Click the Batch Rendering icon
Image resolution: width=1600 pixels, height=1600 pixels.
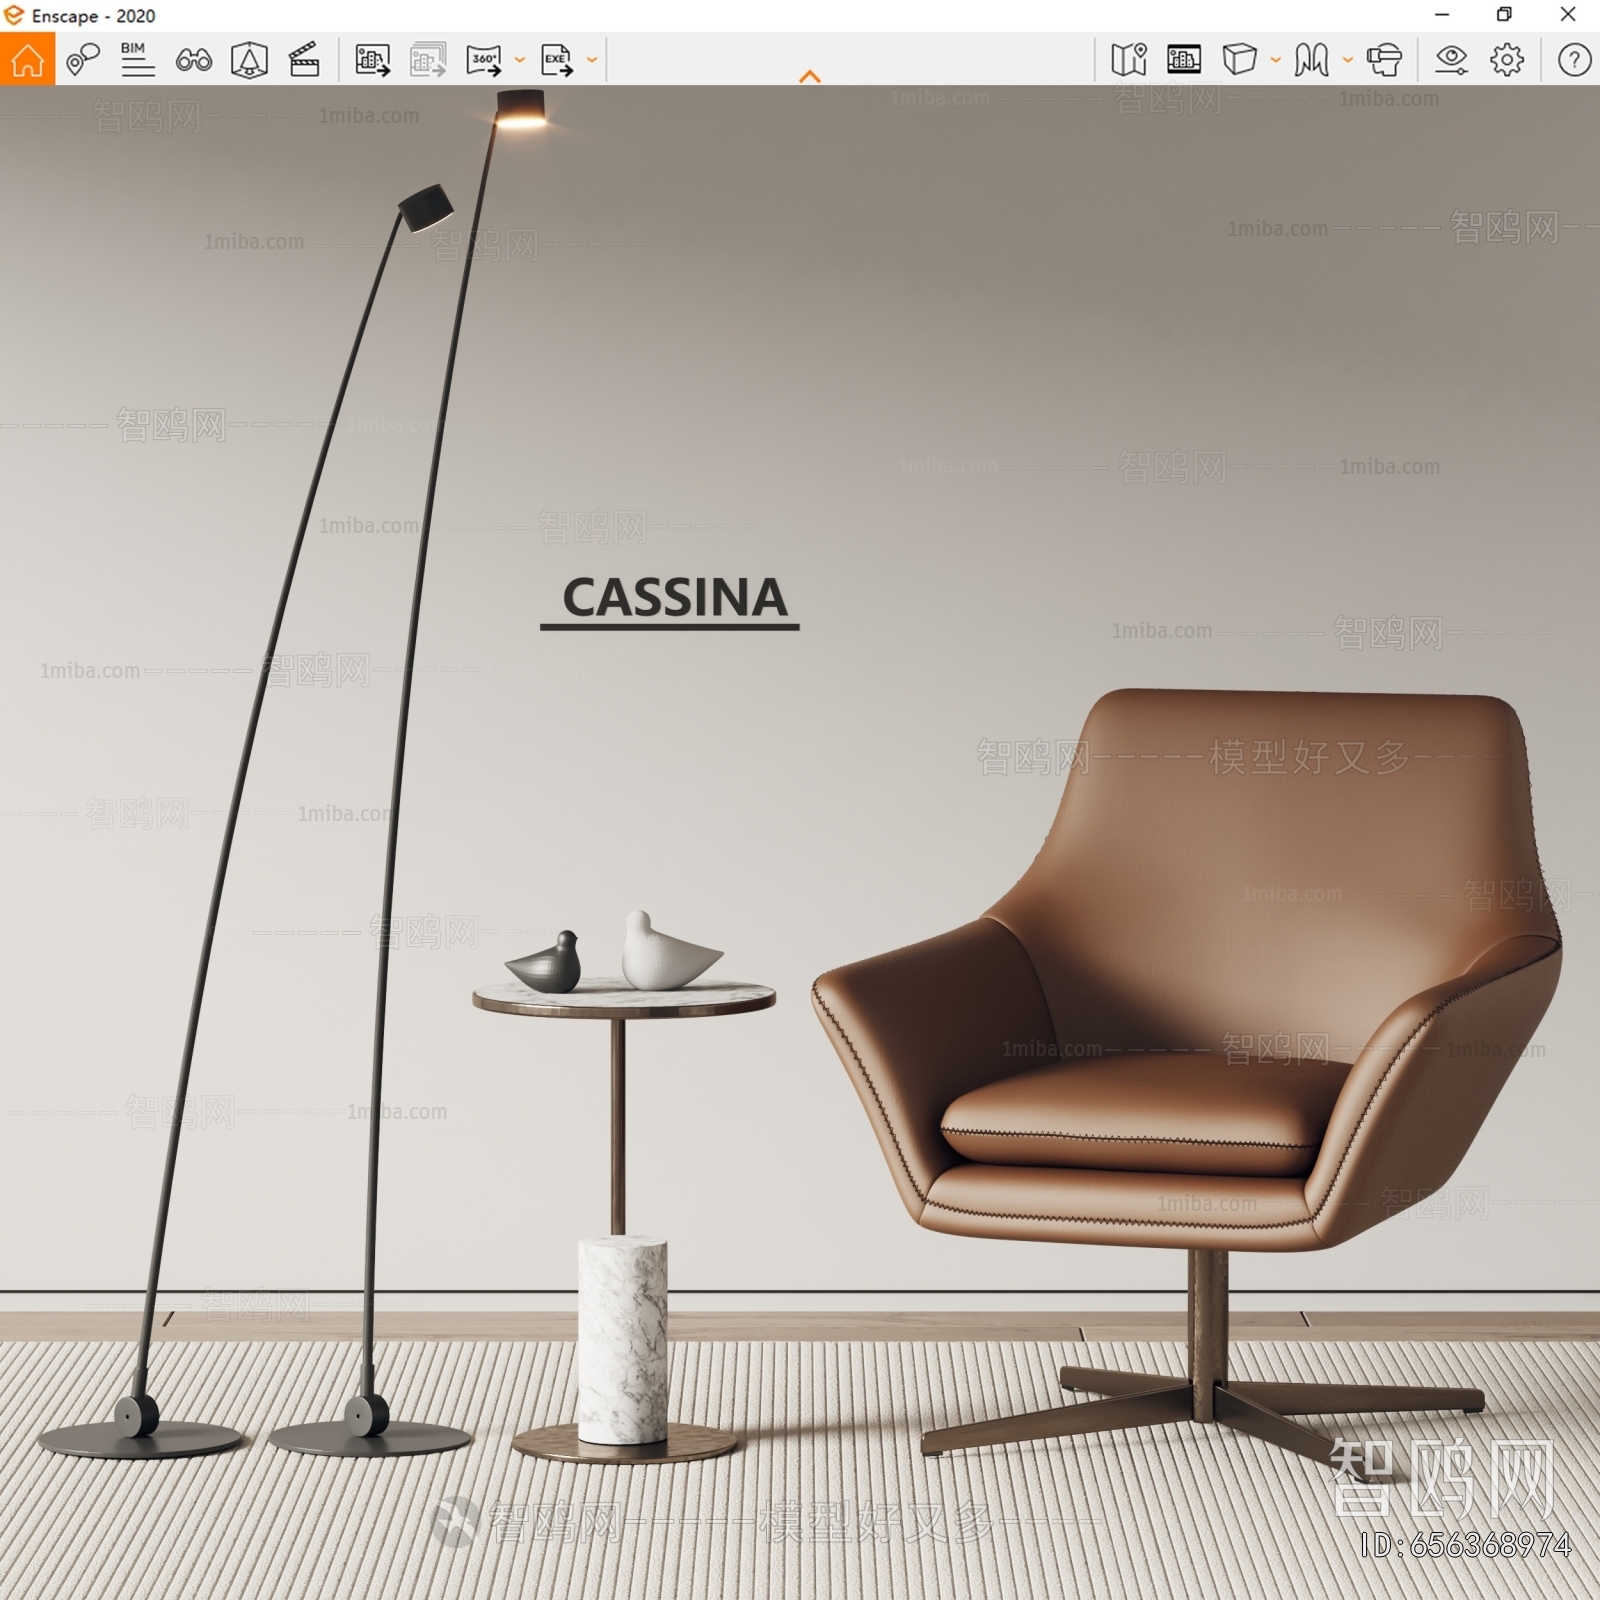pos(428,60)
